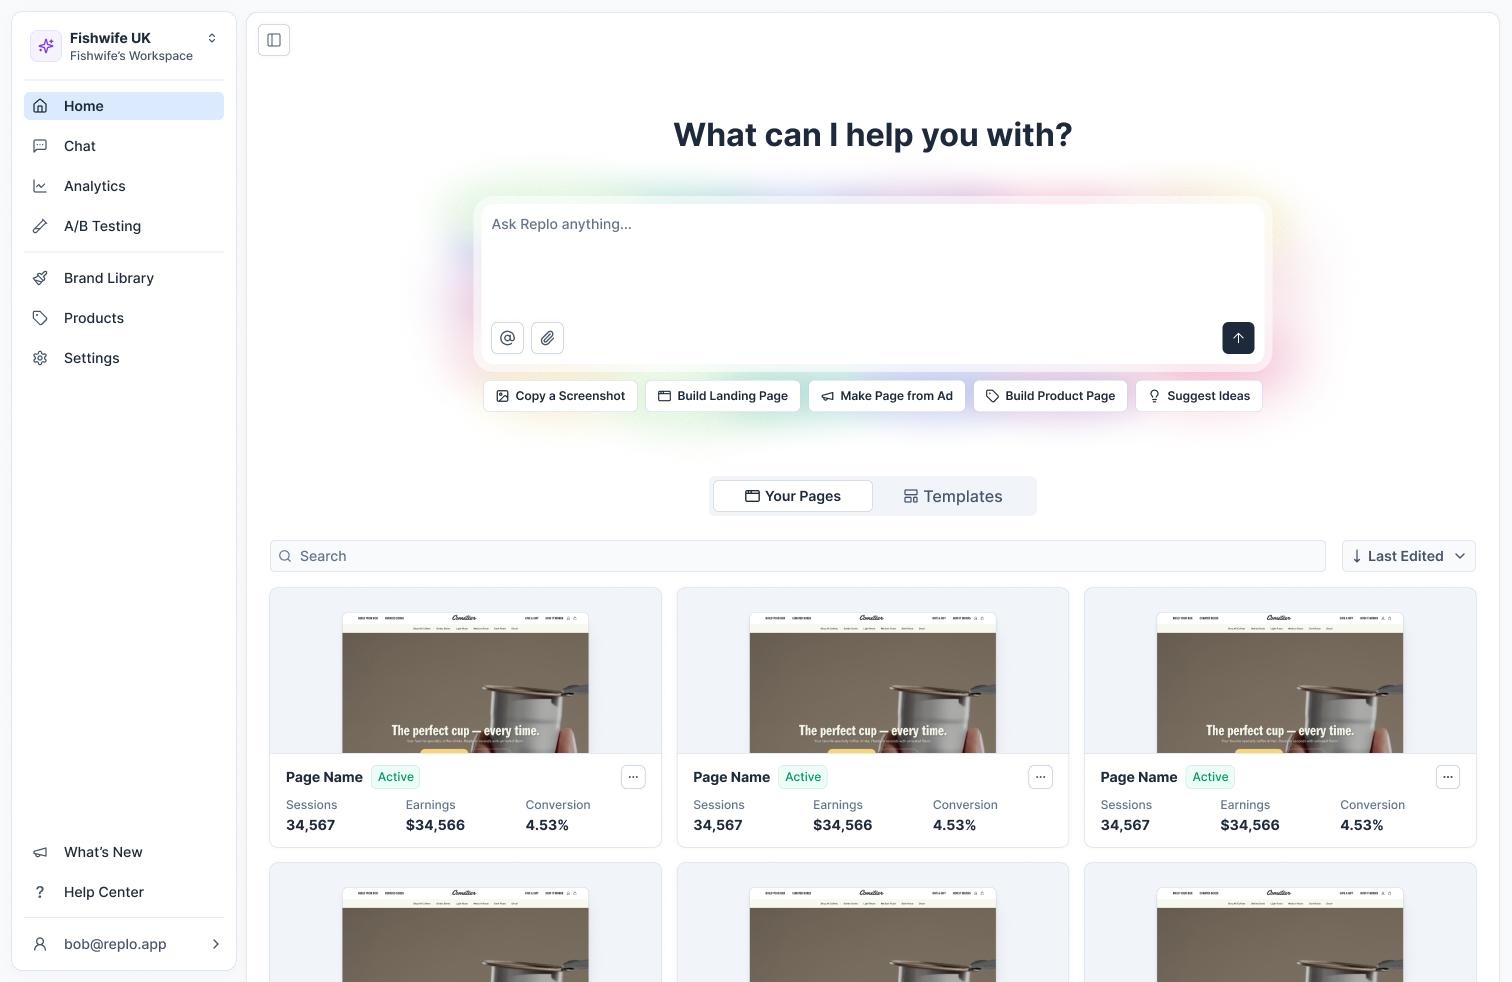Image resolution: width=1512 pixels, height=982 pixels.
Task: Open Home in the sidebar
Action: click(x=124, y=106)
